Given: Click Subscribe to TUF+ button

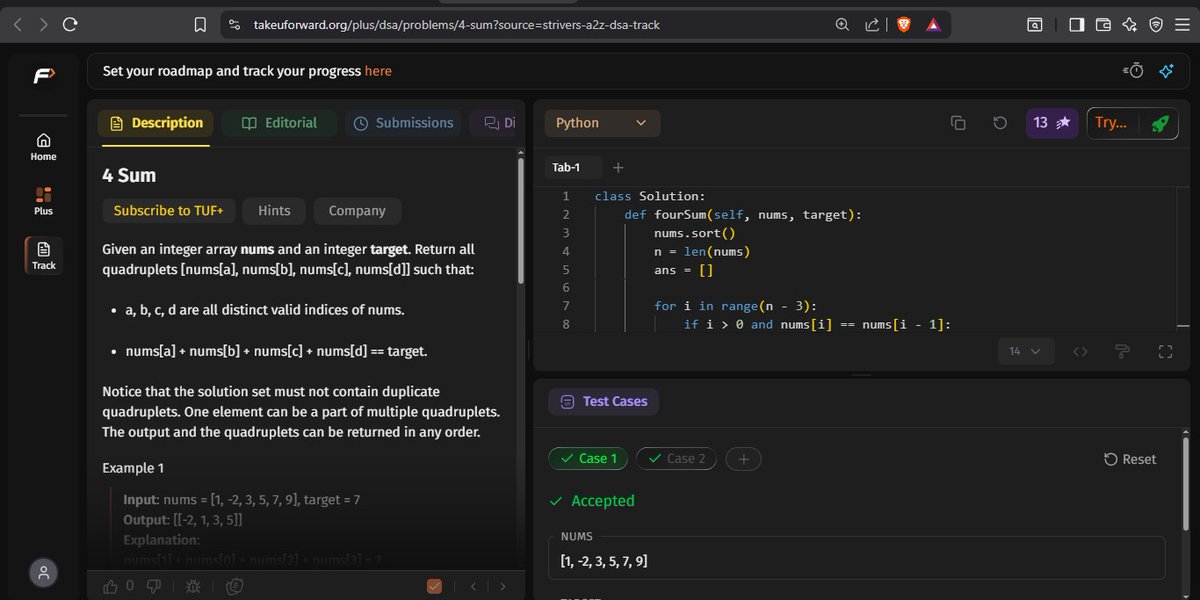Looking at the screenshot, I should (x=167, y=211).
